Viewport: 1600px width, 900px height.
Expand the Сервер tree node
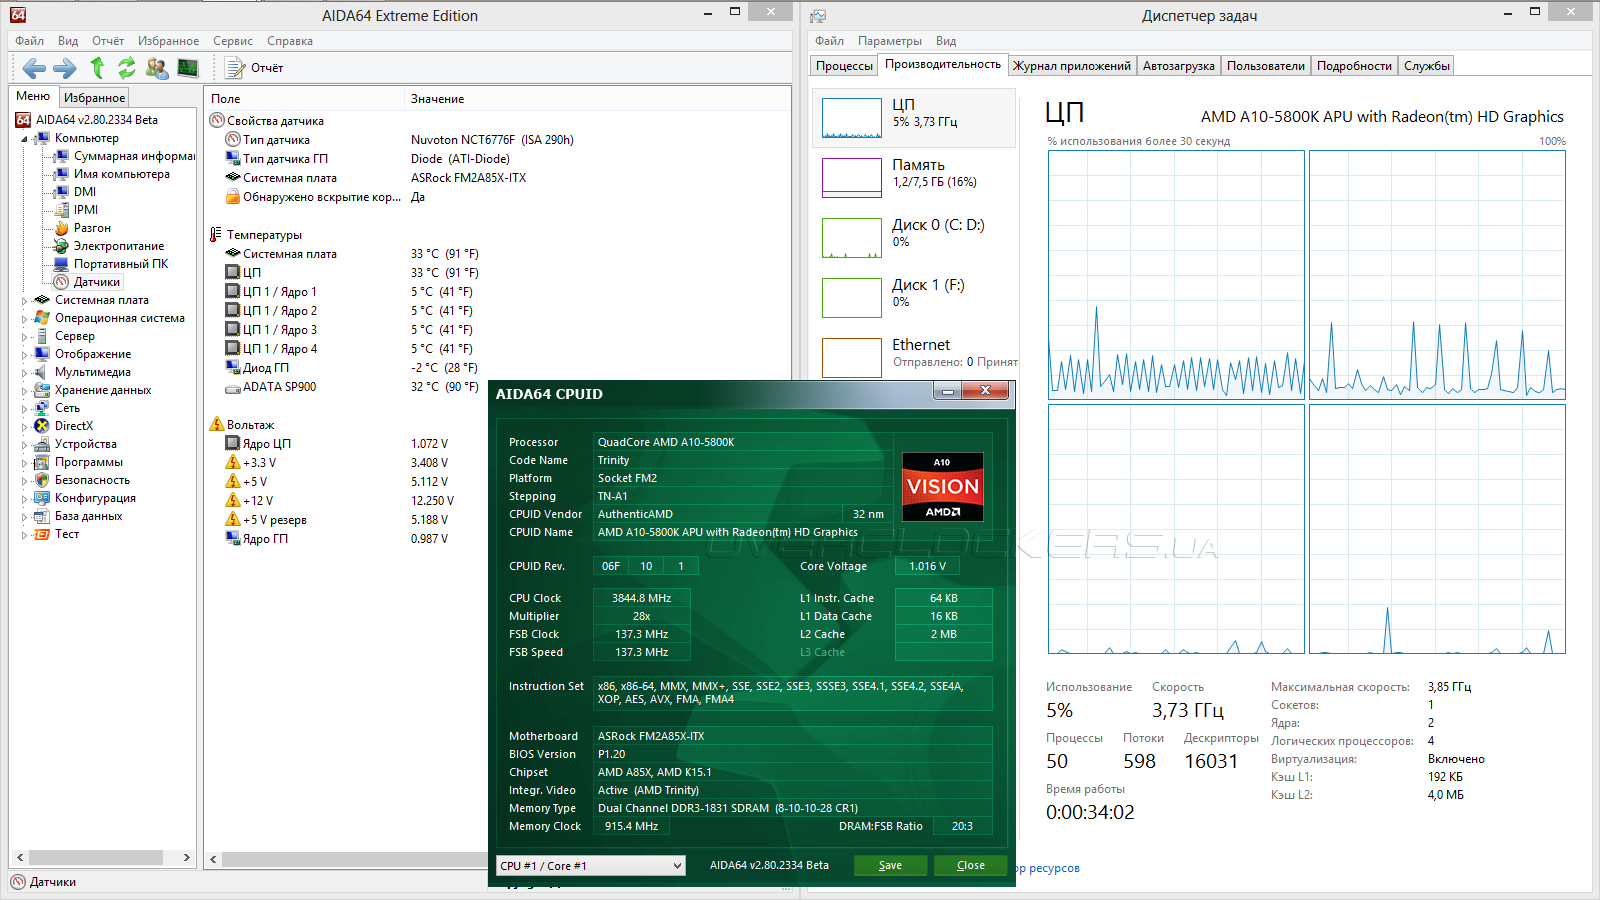(24, 336)
